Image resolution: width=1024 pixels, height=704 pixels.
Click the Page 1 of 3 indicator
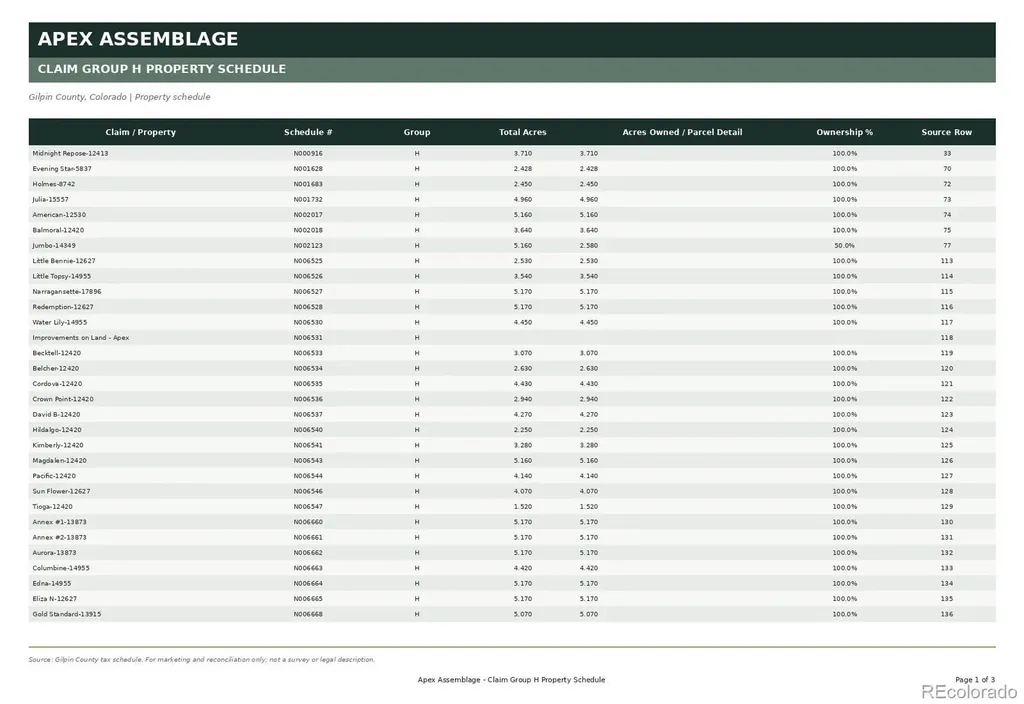(975, 680)
